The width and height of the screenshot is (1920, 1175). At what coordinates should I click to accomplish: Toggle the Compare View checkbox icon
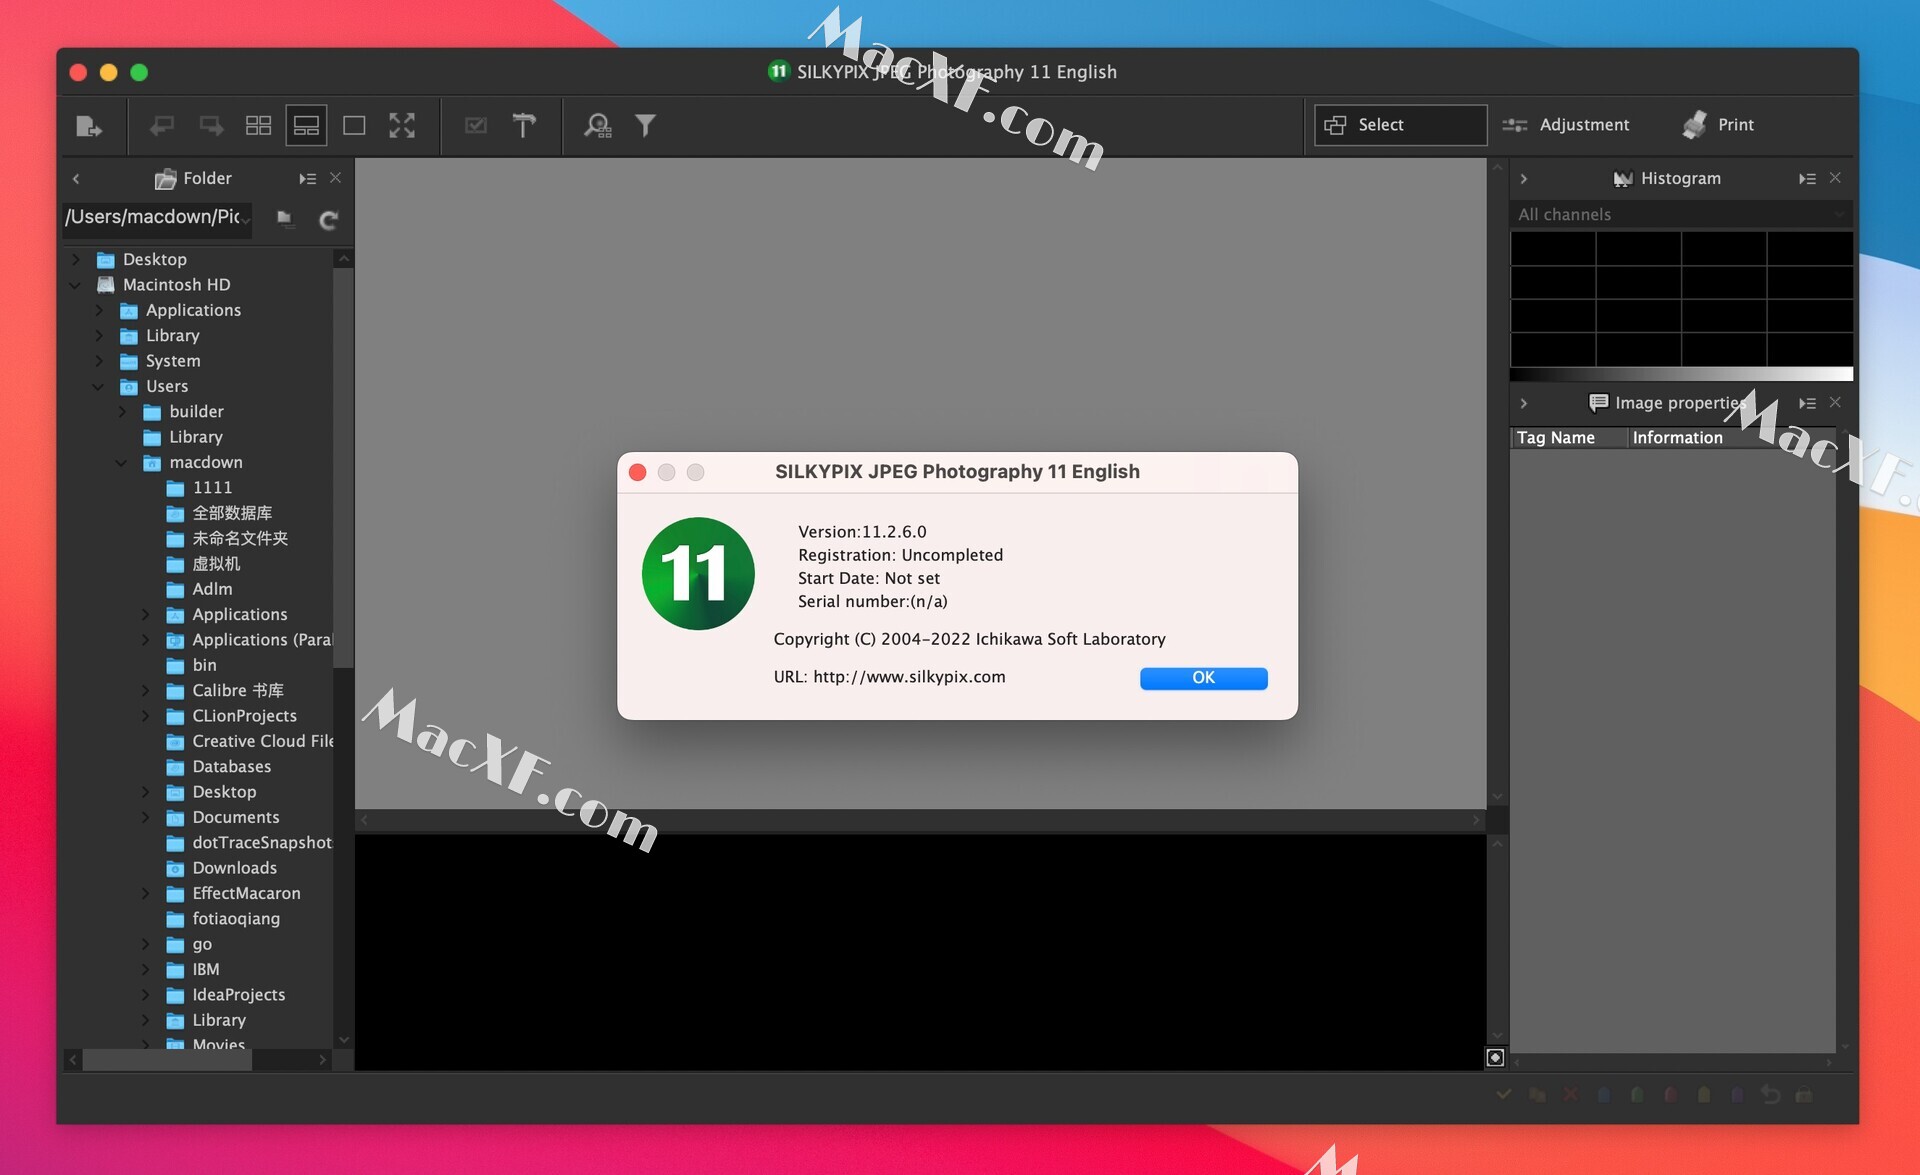(x=475, y=125)
